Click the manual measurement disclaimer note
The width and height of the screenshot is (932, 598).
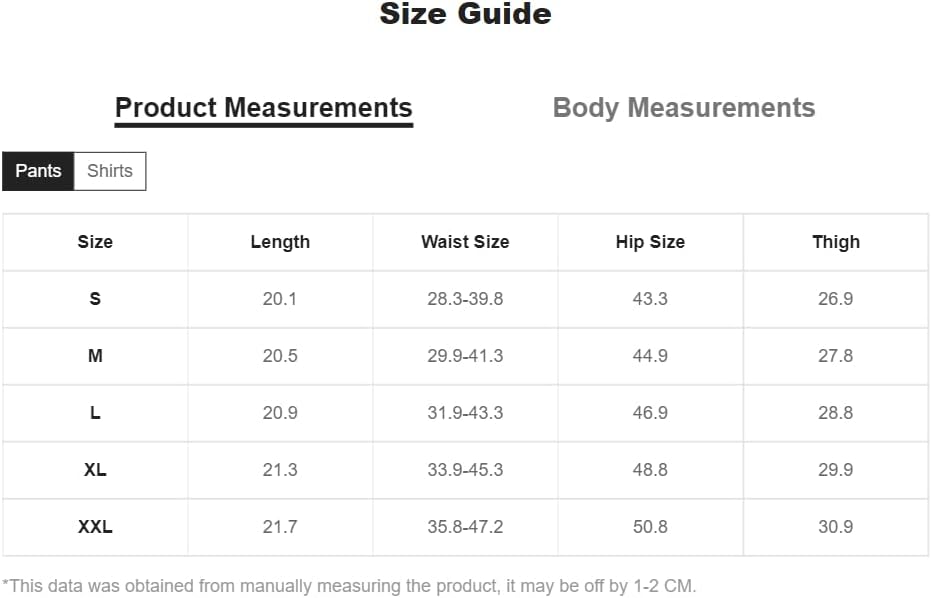[x=349, y=587]
